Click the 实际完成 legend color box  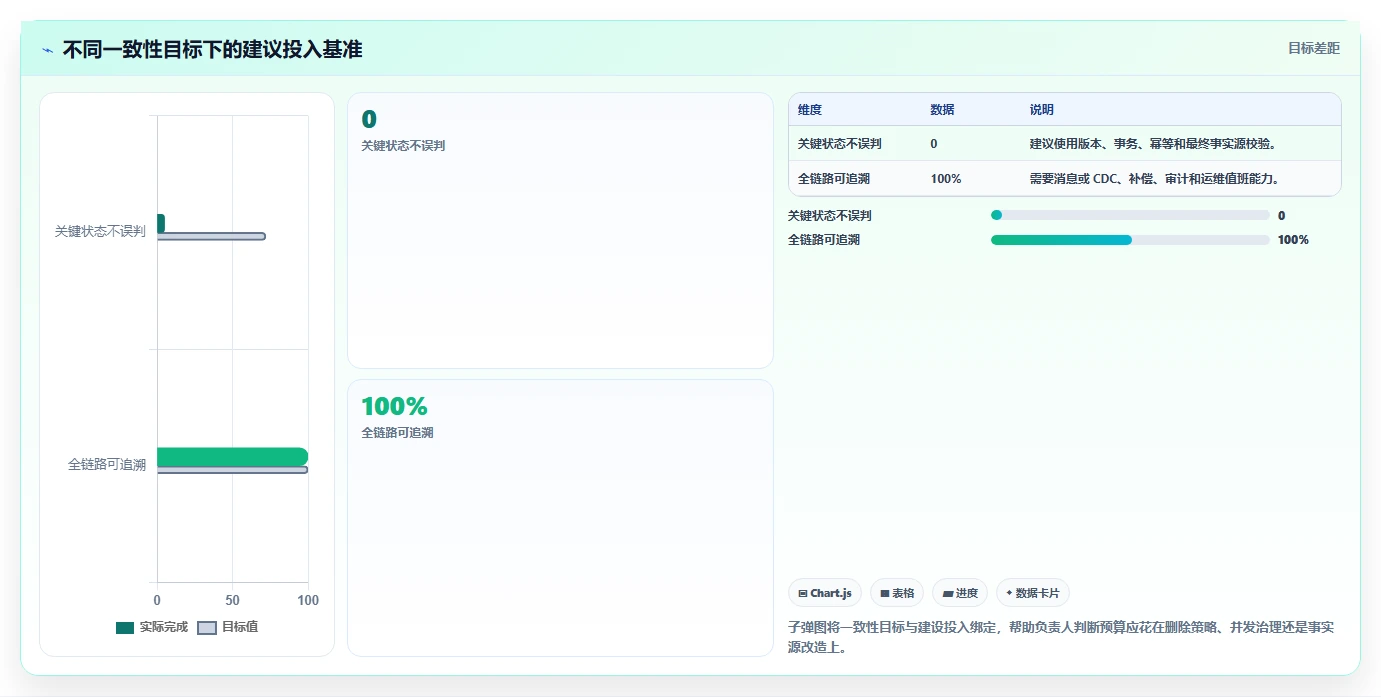125,628
